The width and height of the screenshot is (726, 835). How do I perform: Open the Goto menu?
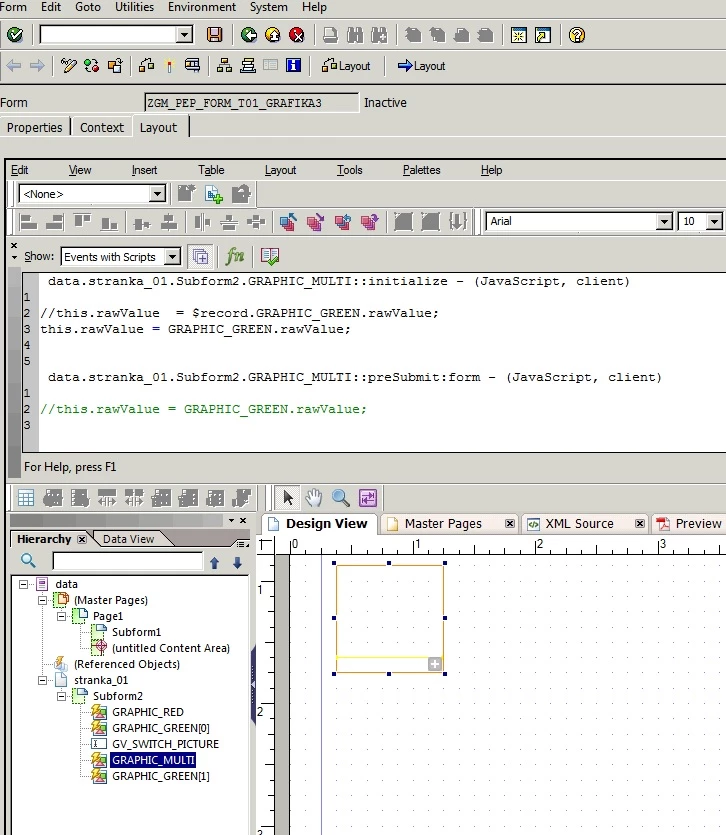88,7
